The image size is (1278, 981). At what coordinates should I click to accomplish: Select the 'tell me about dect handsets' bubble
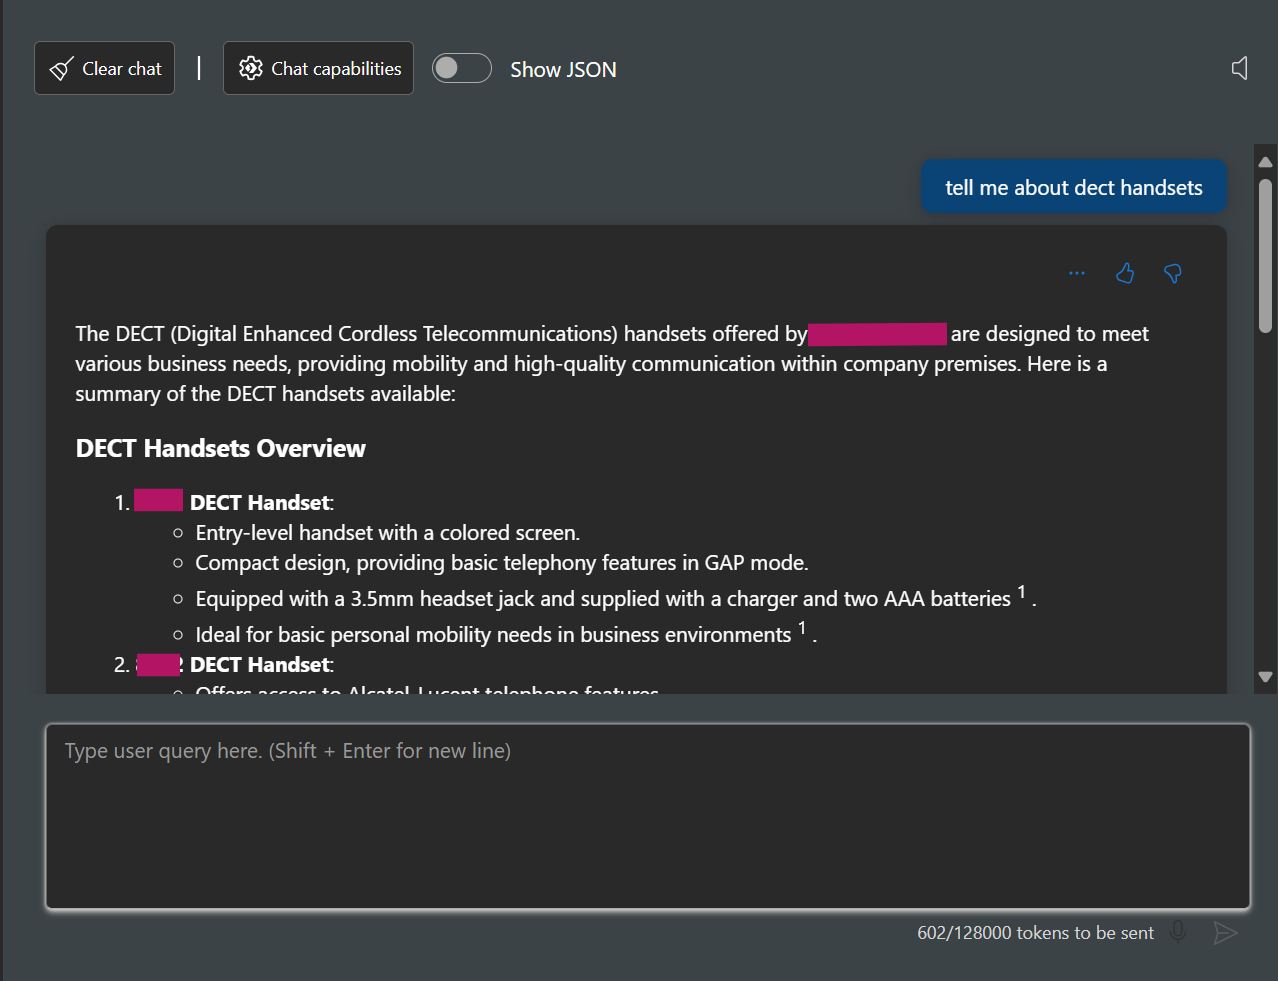[x=1074, y=187]
